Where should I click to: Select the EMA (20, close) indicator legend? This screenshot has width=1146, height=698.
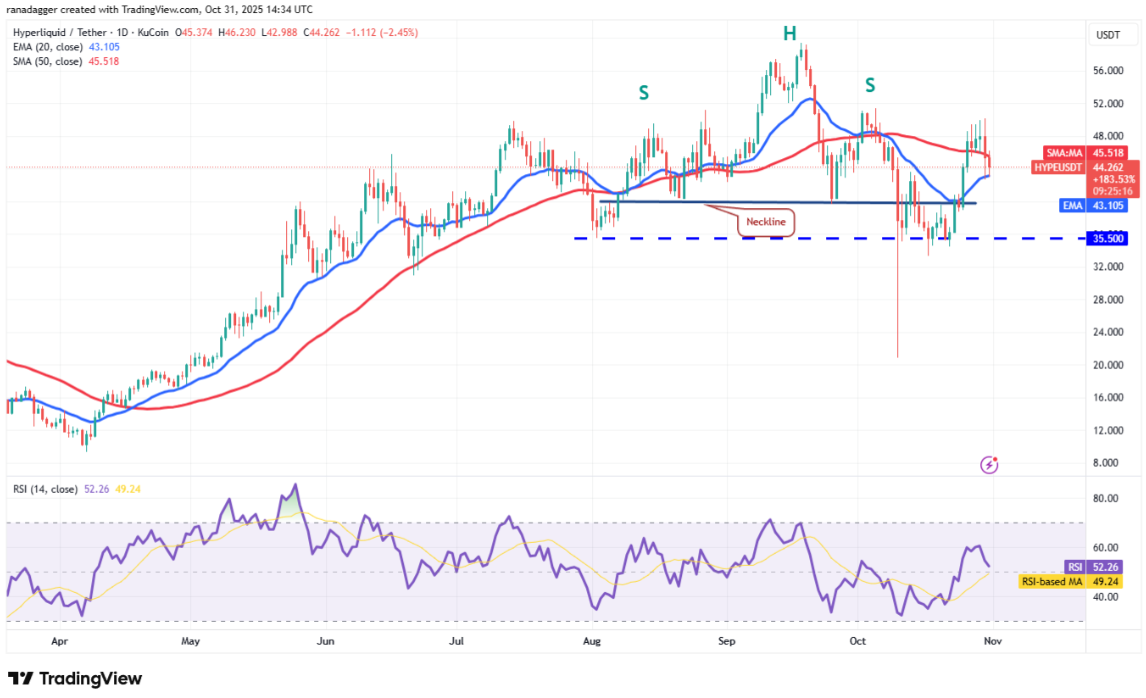[62, 46]
